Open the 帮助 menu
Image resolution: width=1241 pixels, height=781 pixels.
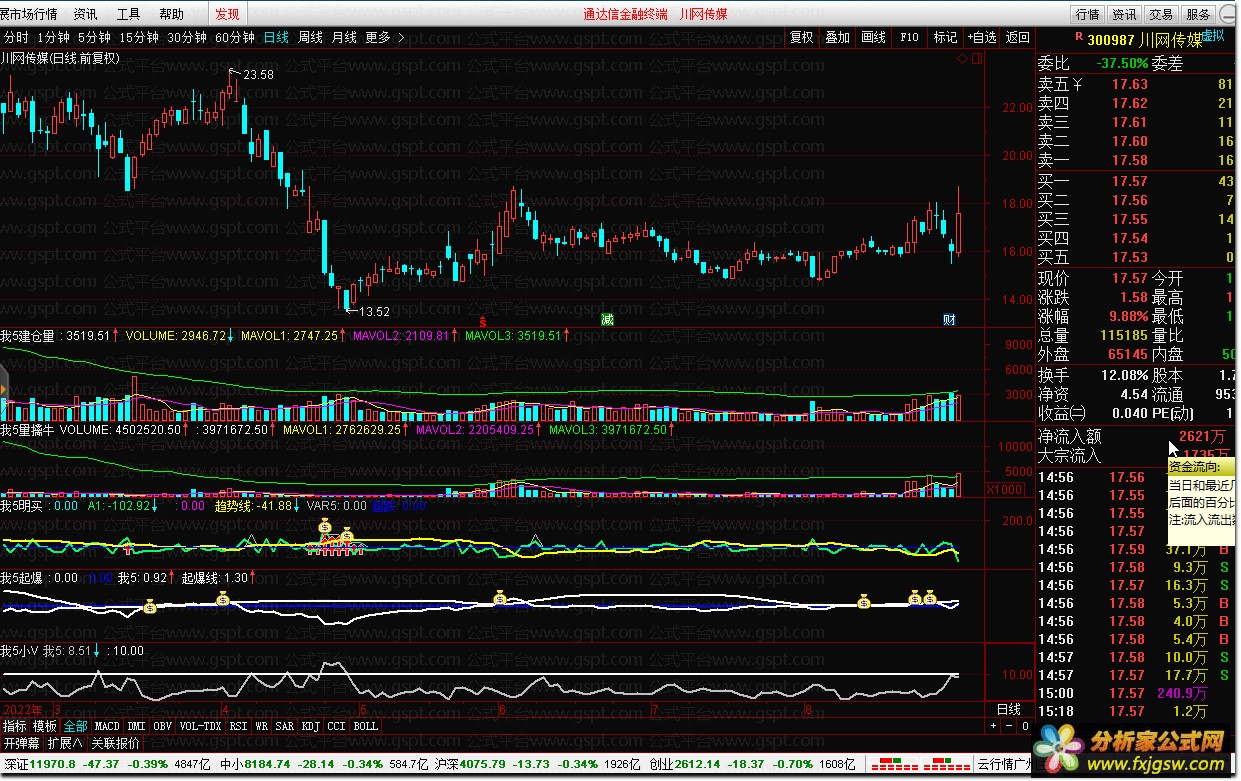172,14
